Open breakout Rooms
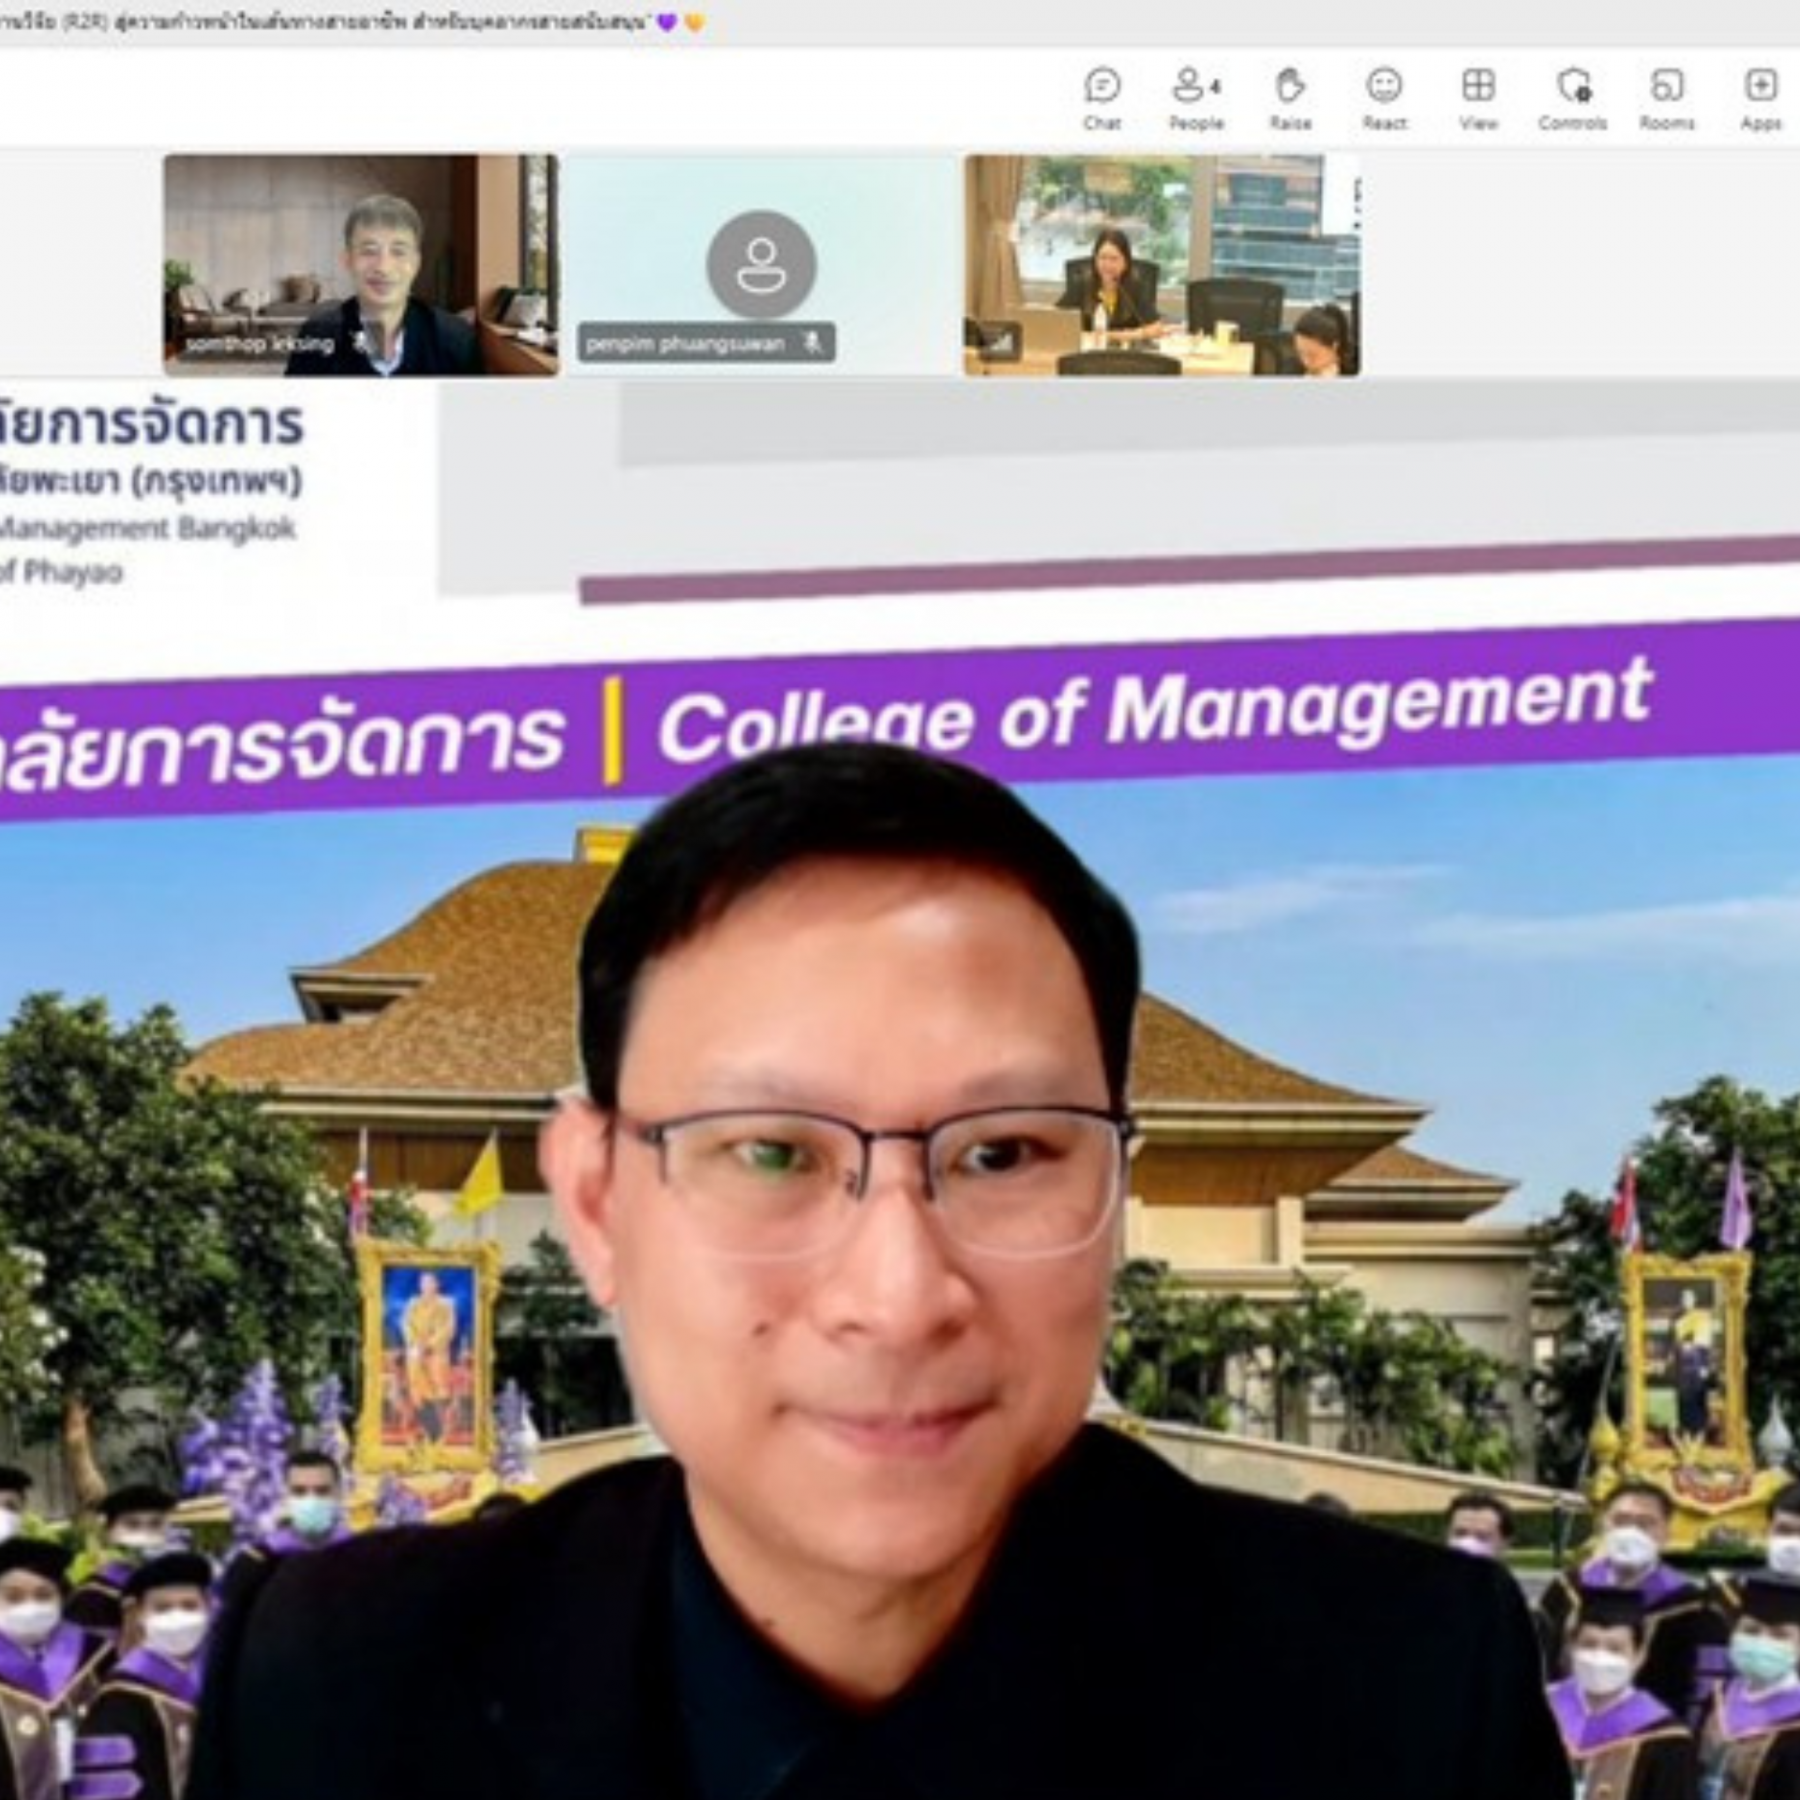This screenshot has height=1800, width=1800. point(1667,99)
